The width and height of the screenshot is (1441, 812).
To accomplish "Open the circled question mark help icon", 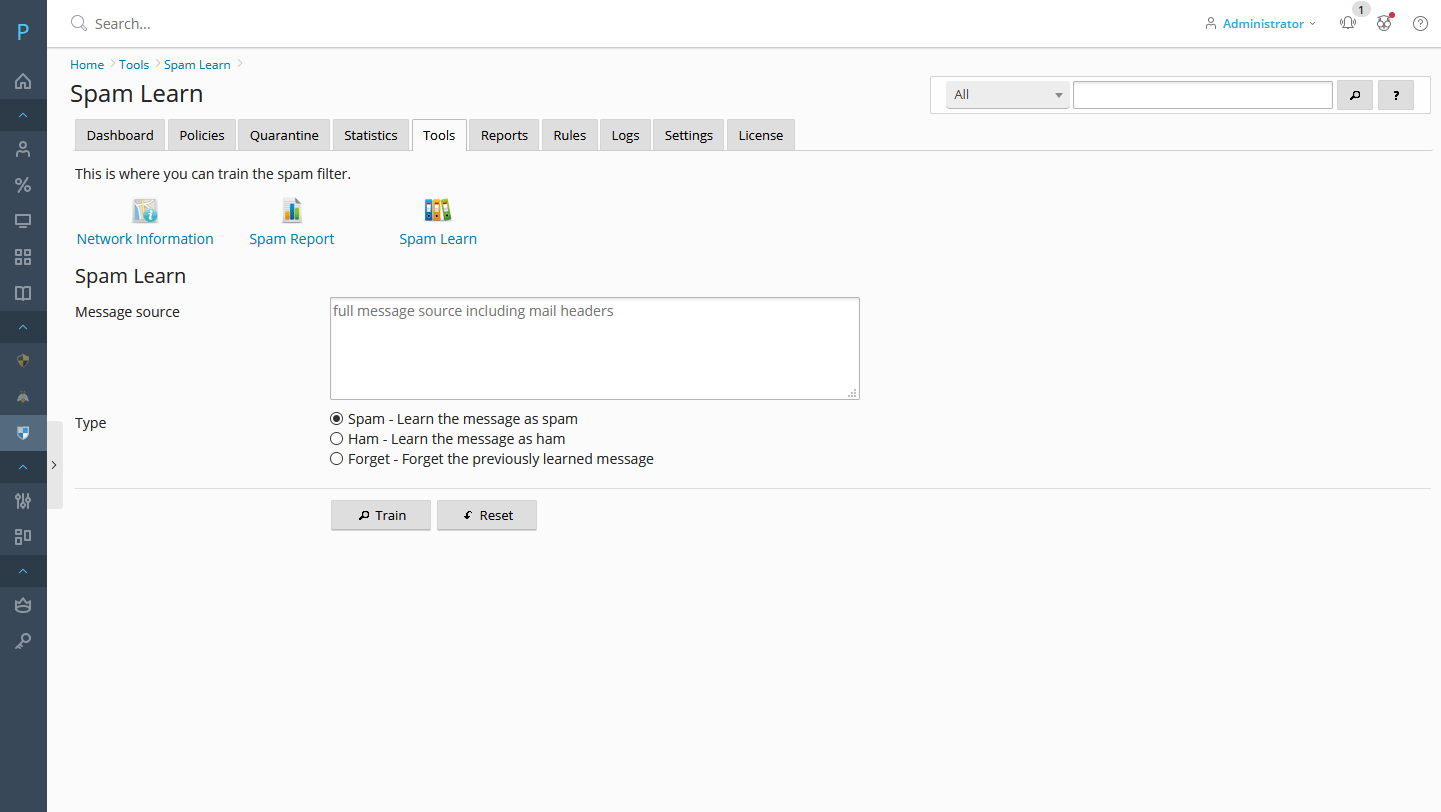I will (1420, 23).
